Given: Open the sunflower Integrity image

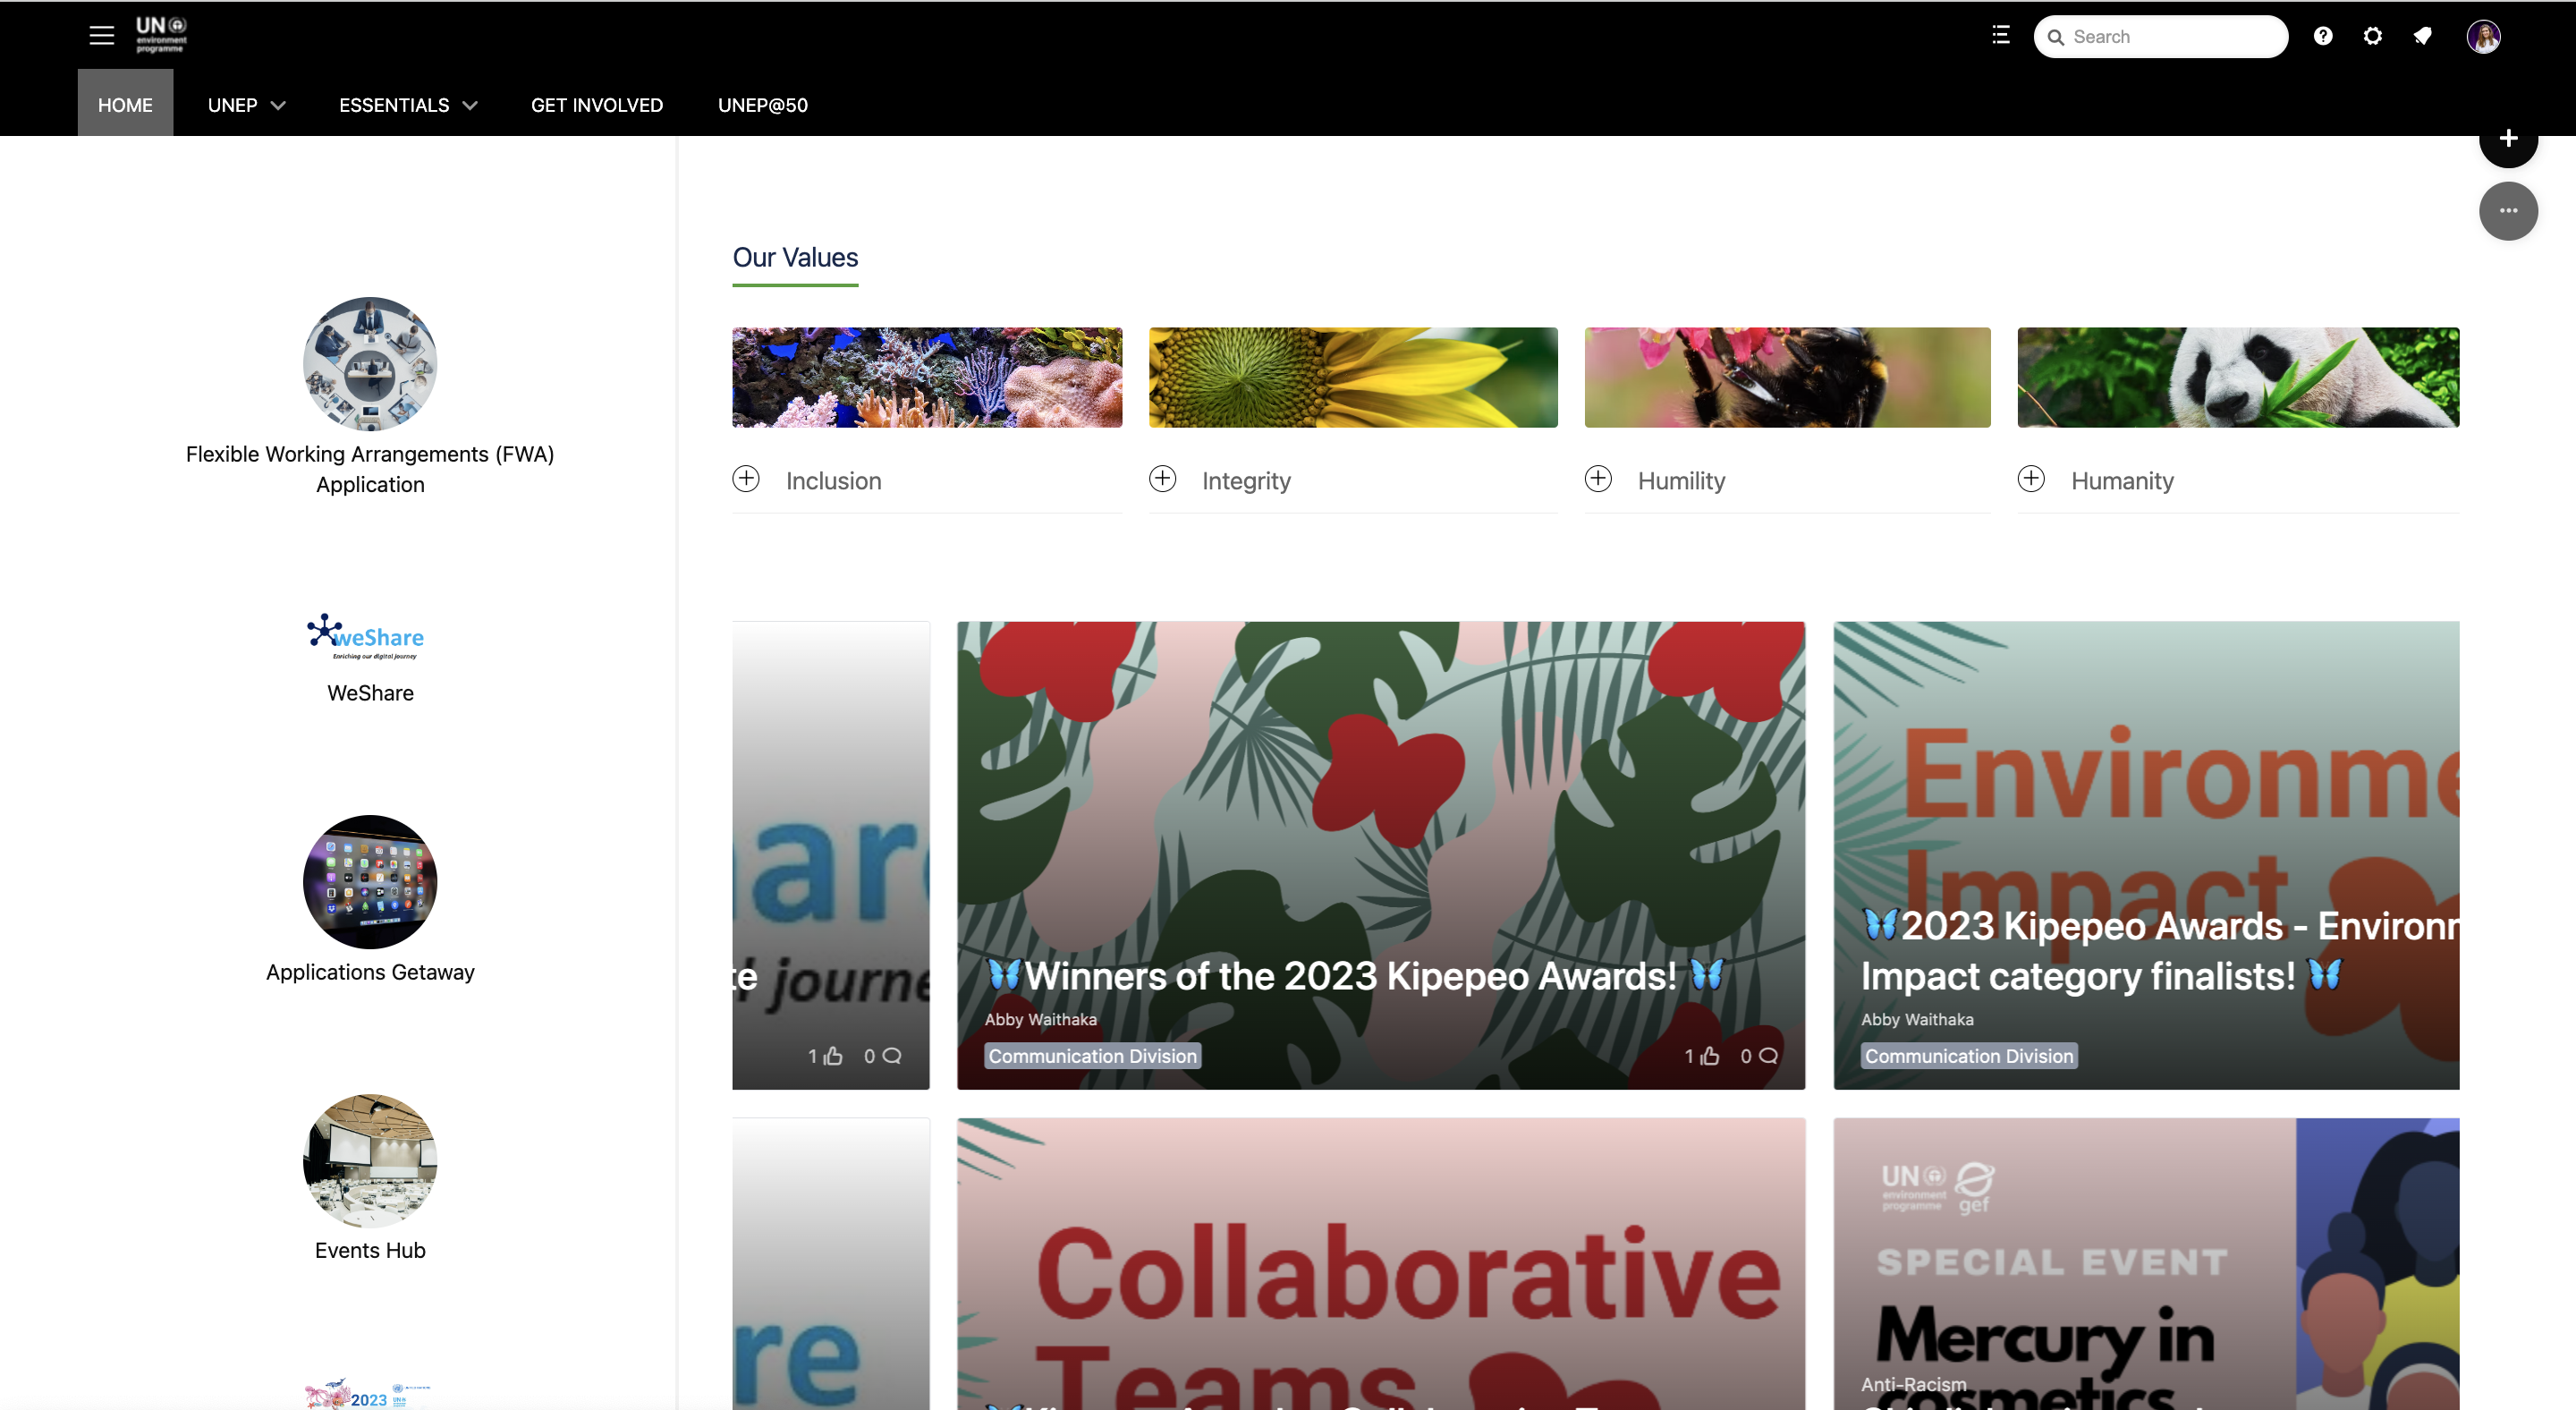Looking at the screenshot, I should pos(1353,377).
